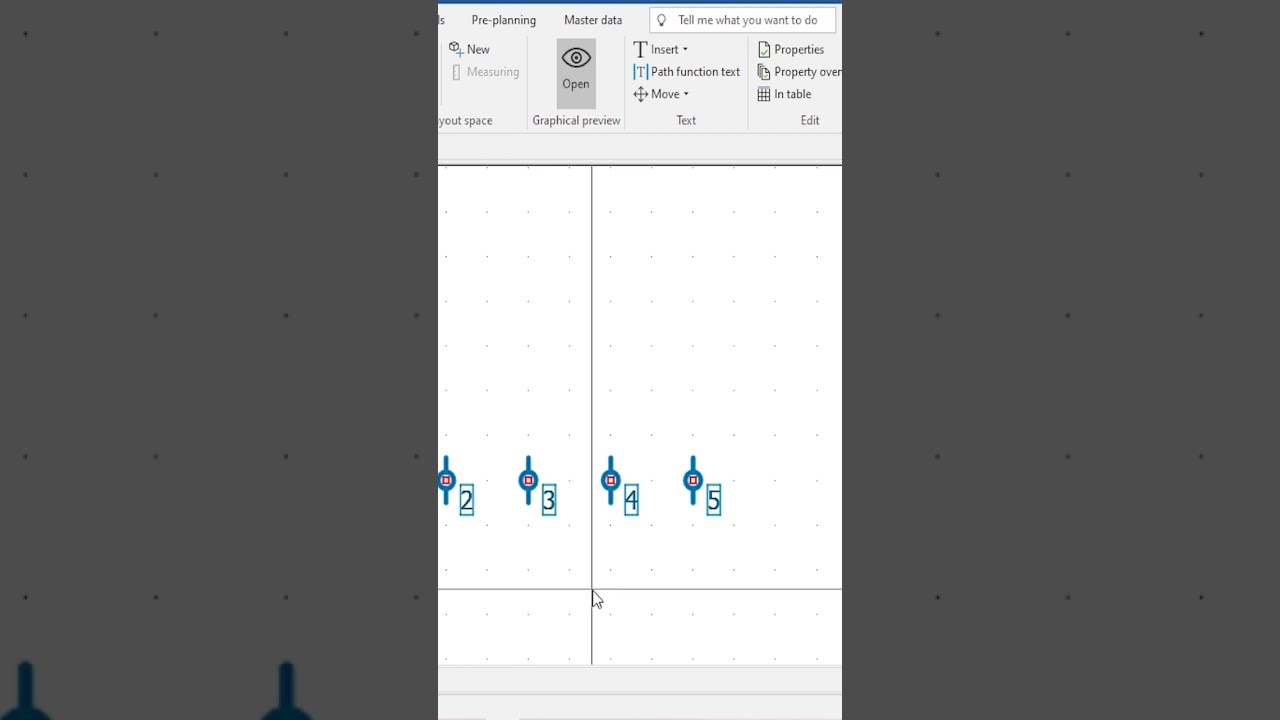Image resolution: width=1280 pixels, height=720 pixels.
Task: Select the terminal label text 2
Action: pyautogui.click(x=466, y=500)
